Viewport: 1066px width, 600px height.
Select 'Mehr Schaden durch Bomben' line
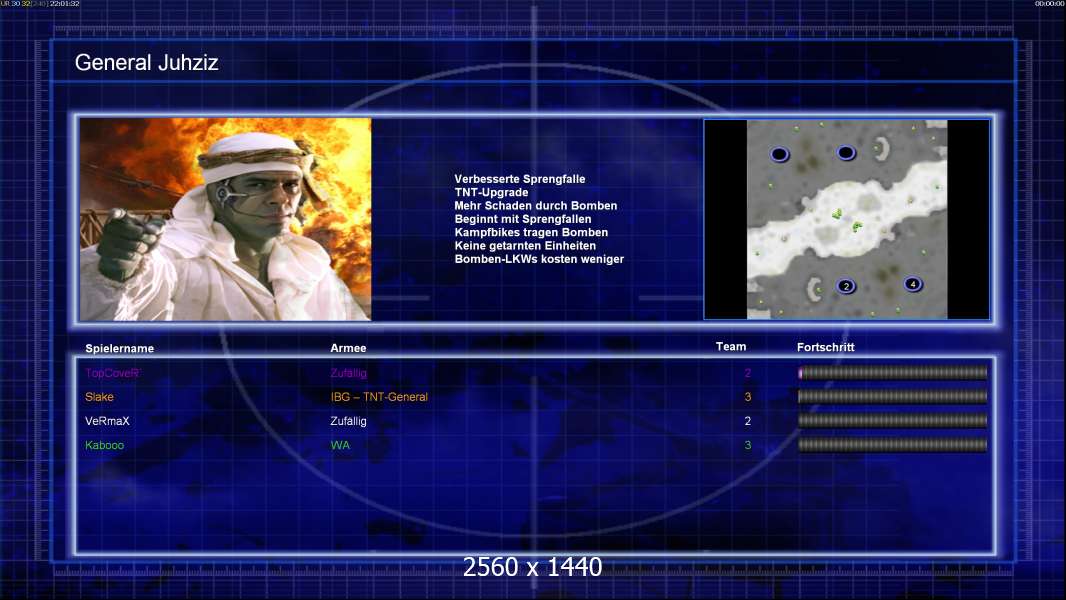point(536,205)
